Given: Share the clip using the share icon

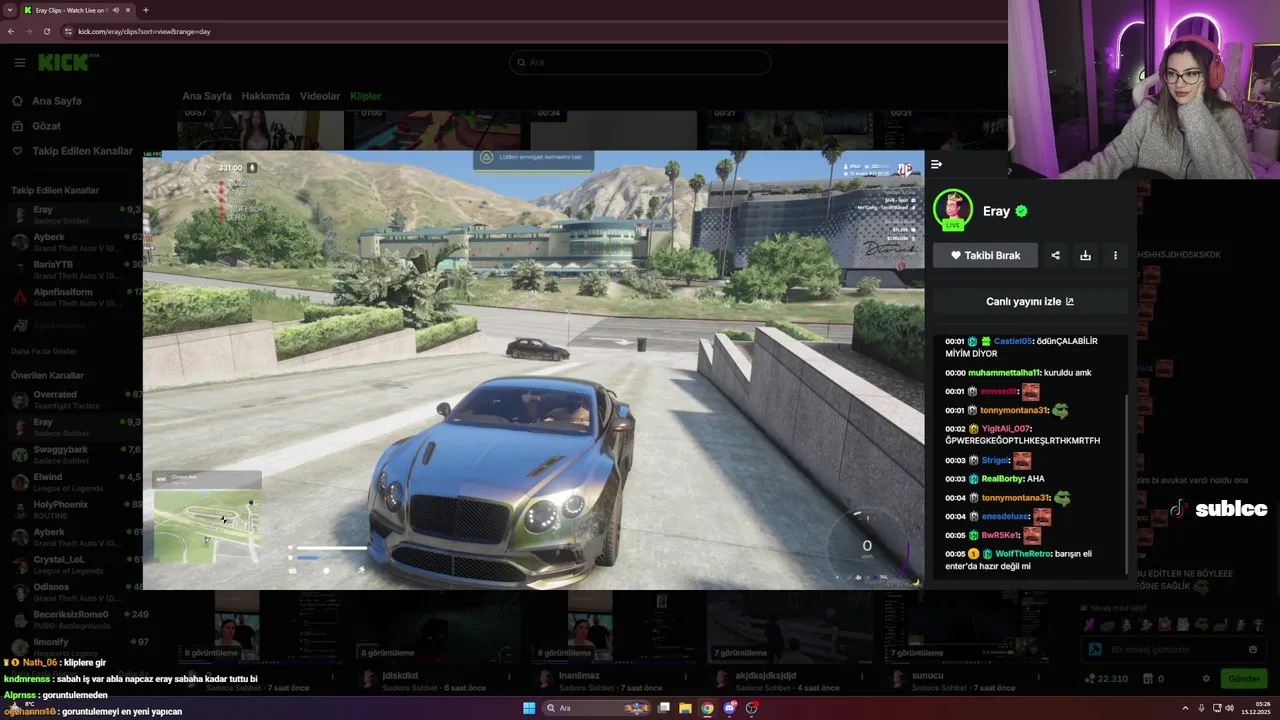Looking at the screenshot, I should pos(1055,255).
